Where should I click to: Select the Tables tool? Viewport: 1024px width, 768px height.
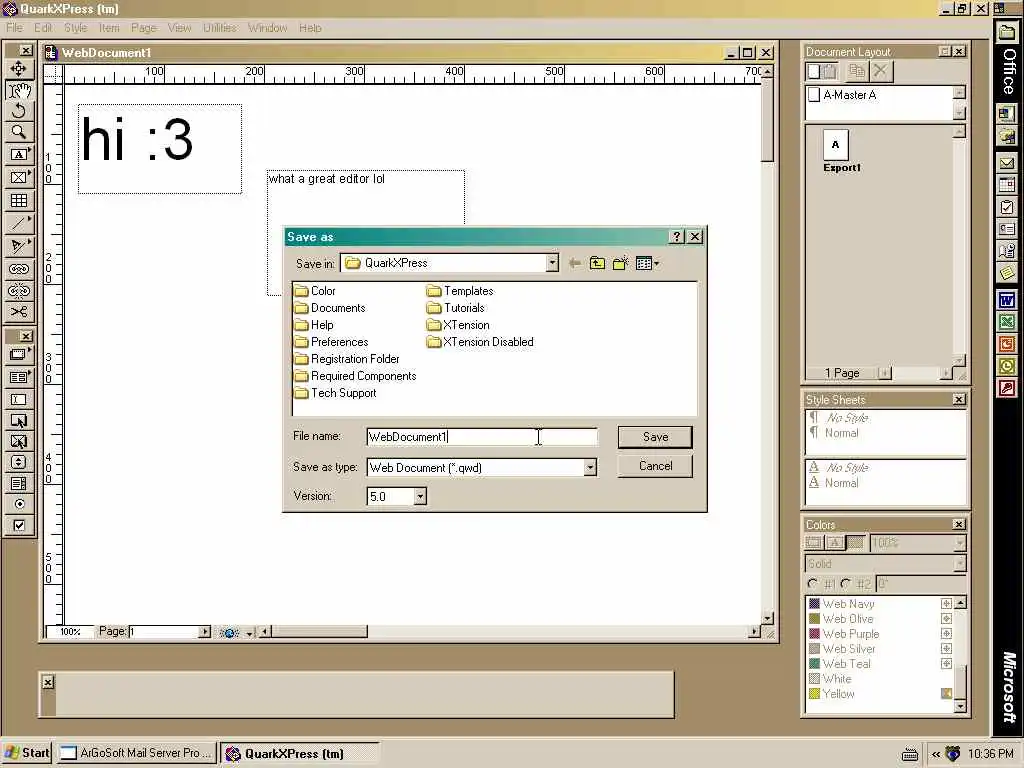point(18,200)
